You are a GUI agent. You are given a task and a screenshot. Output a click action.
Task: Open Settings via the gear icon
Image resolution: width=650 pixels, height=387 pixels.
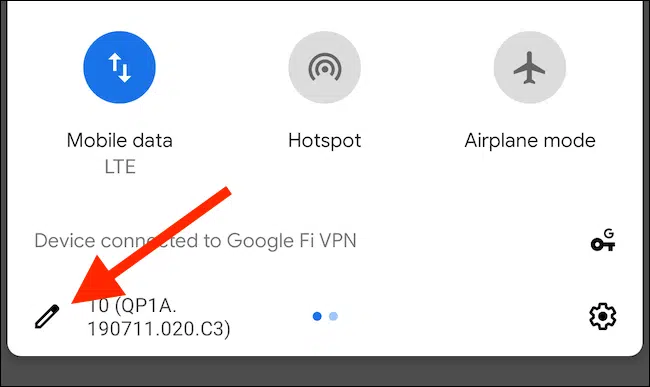(x=602, y=316)
